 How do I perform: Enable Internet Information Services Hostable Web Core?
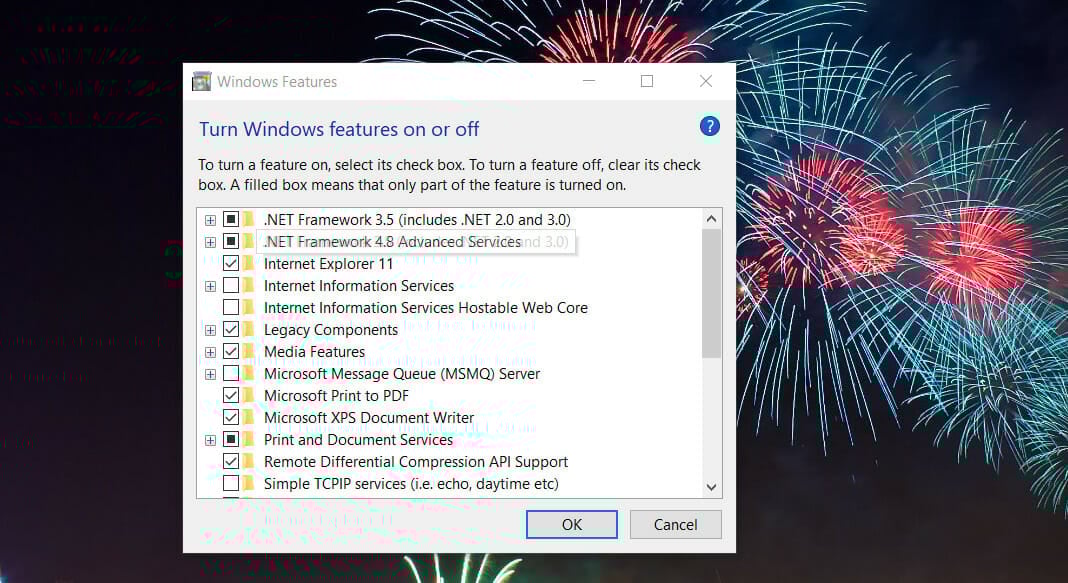pyautogui.click(x=231, y=307)
